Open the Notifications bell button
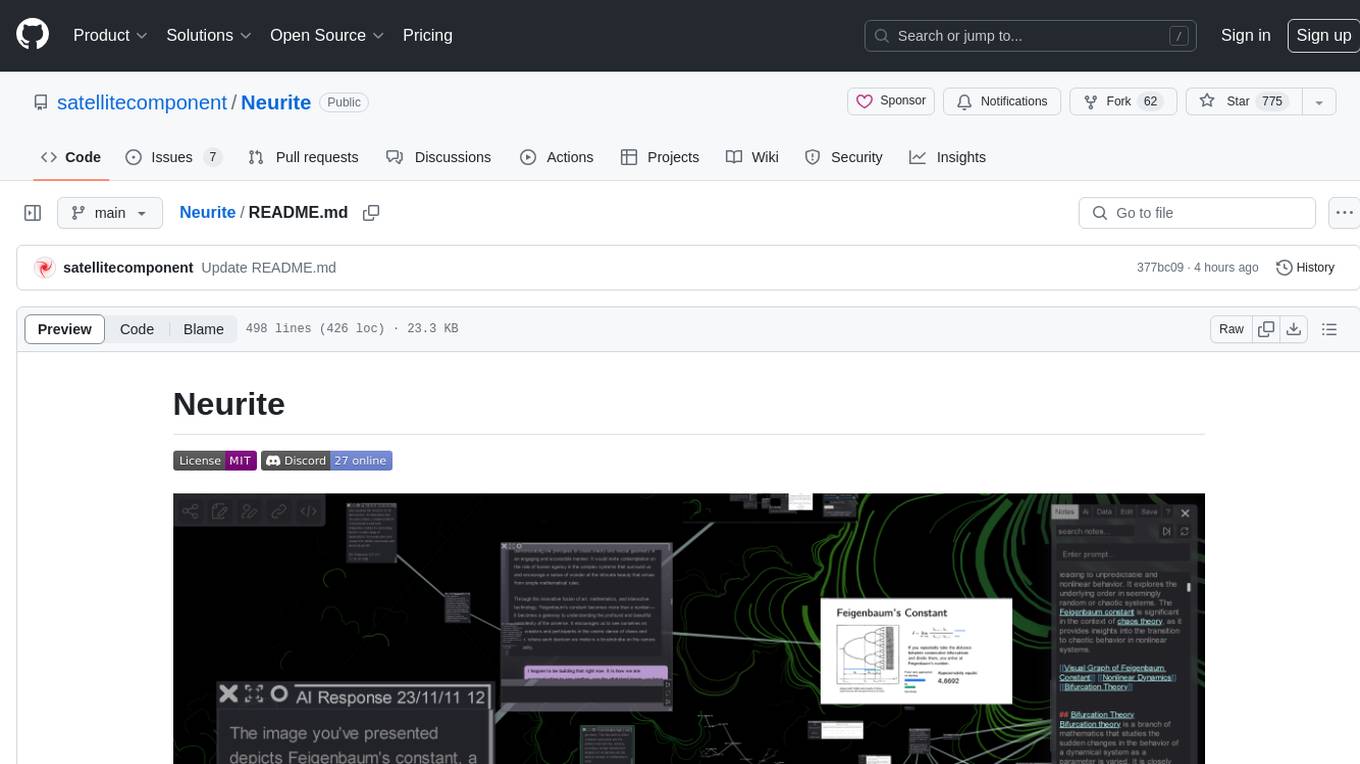The width and height of the screenshot is (1360, 764). [1002, 101]
